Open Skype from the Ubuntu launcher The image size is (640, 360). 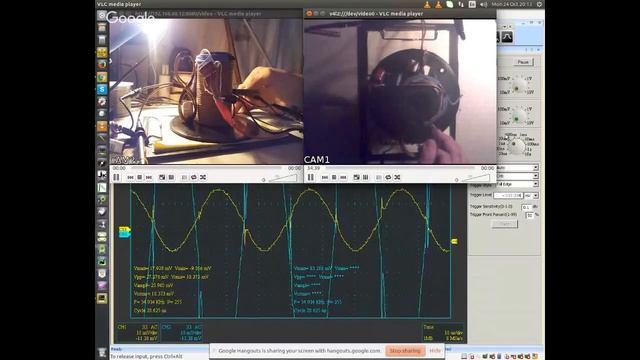[x=102, y=89]
